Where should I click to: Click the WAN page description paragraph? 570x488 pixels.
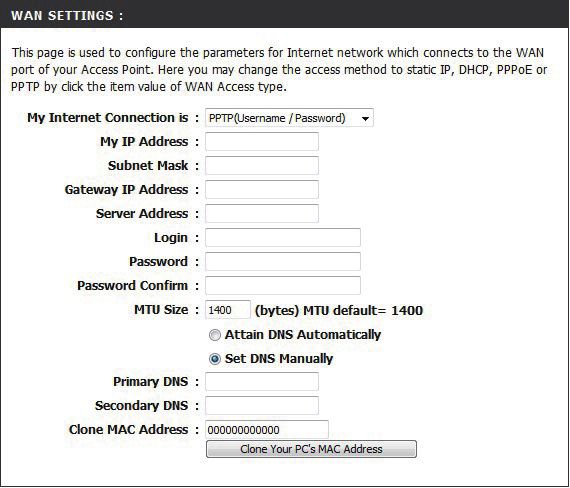[279, 69]
